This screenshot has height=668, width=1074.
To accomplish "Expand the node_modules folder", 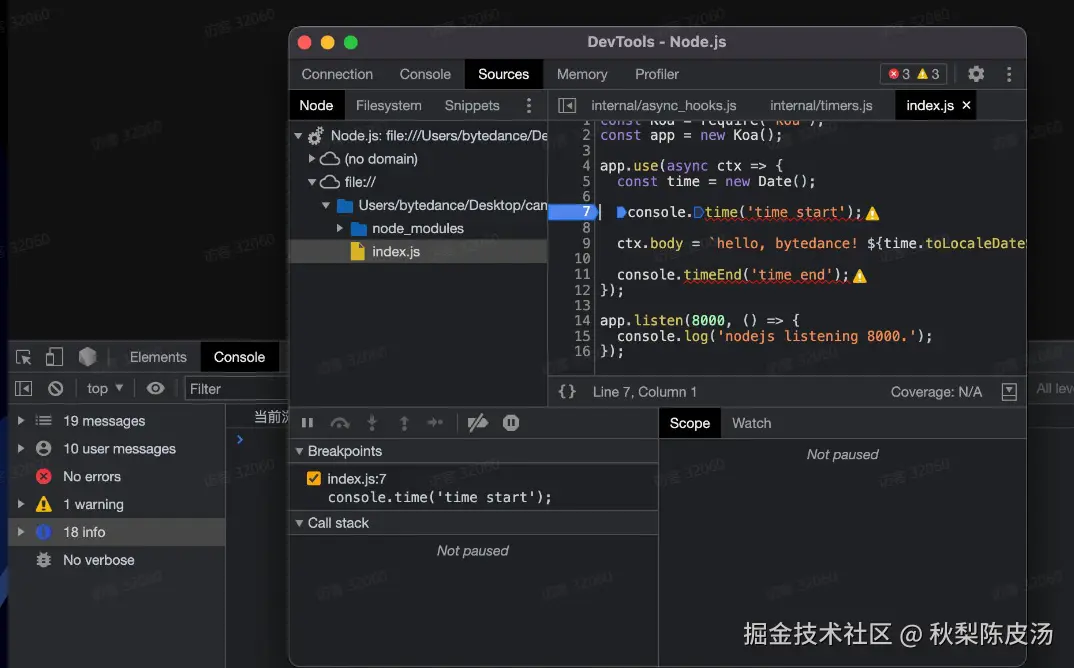I will (340, 228).
